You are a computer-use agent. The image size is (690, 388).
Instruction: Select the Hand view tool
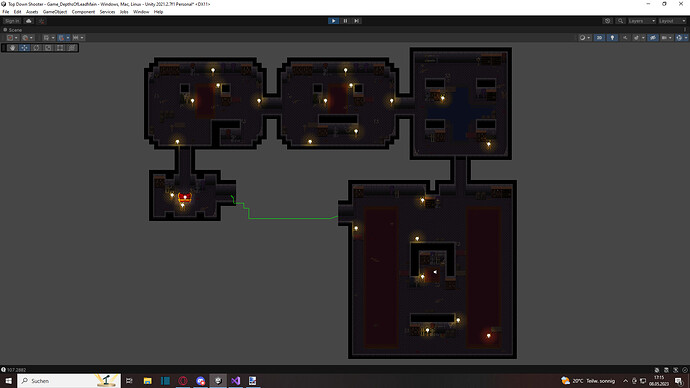[12, 48]
